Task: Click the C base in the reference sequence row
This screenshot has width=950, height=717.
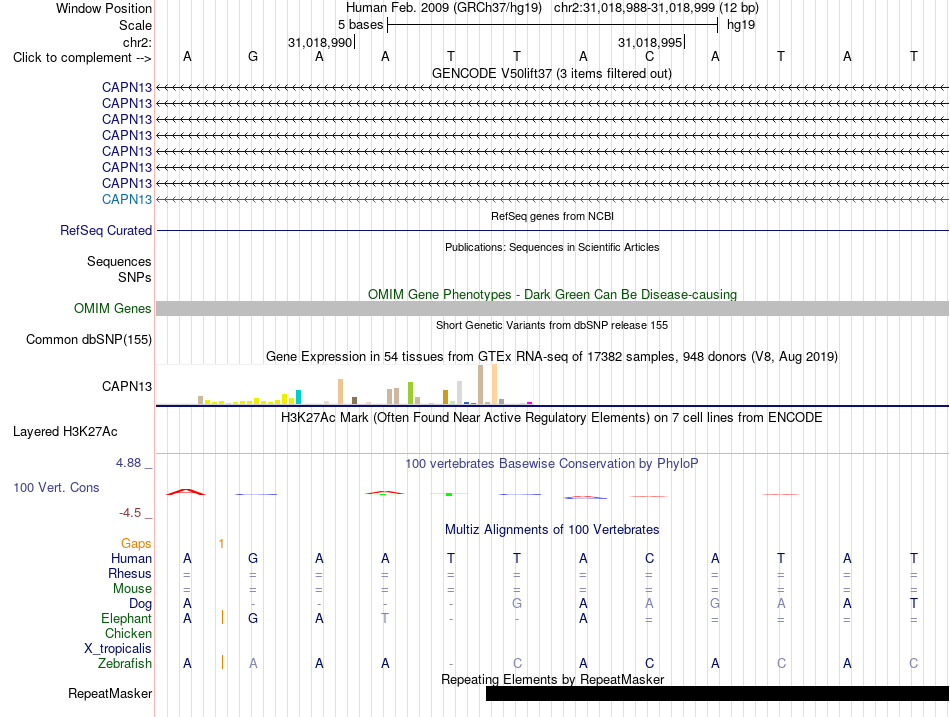Action: [649, 56]
